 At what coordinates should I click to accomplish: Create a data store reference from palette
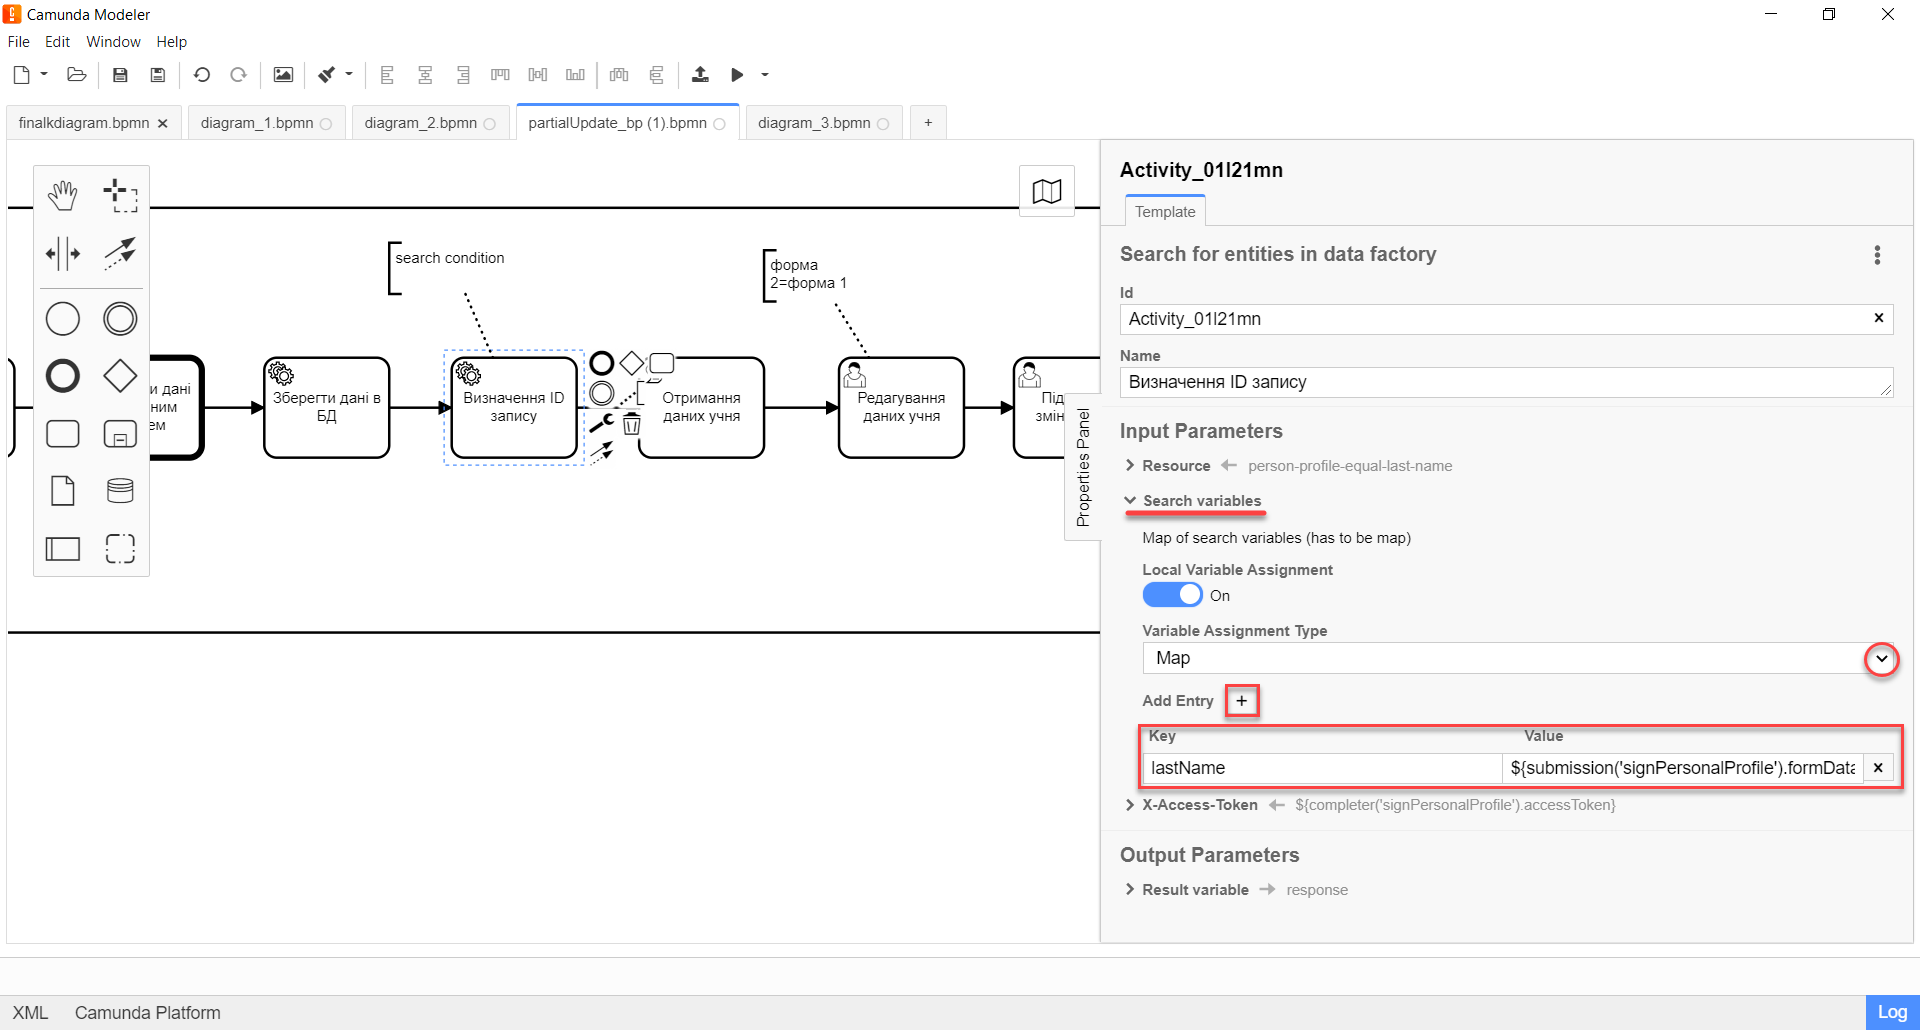pyautogui.click(x=120, y=491)
